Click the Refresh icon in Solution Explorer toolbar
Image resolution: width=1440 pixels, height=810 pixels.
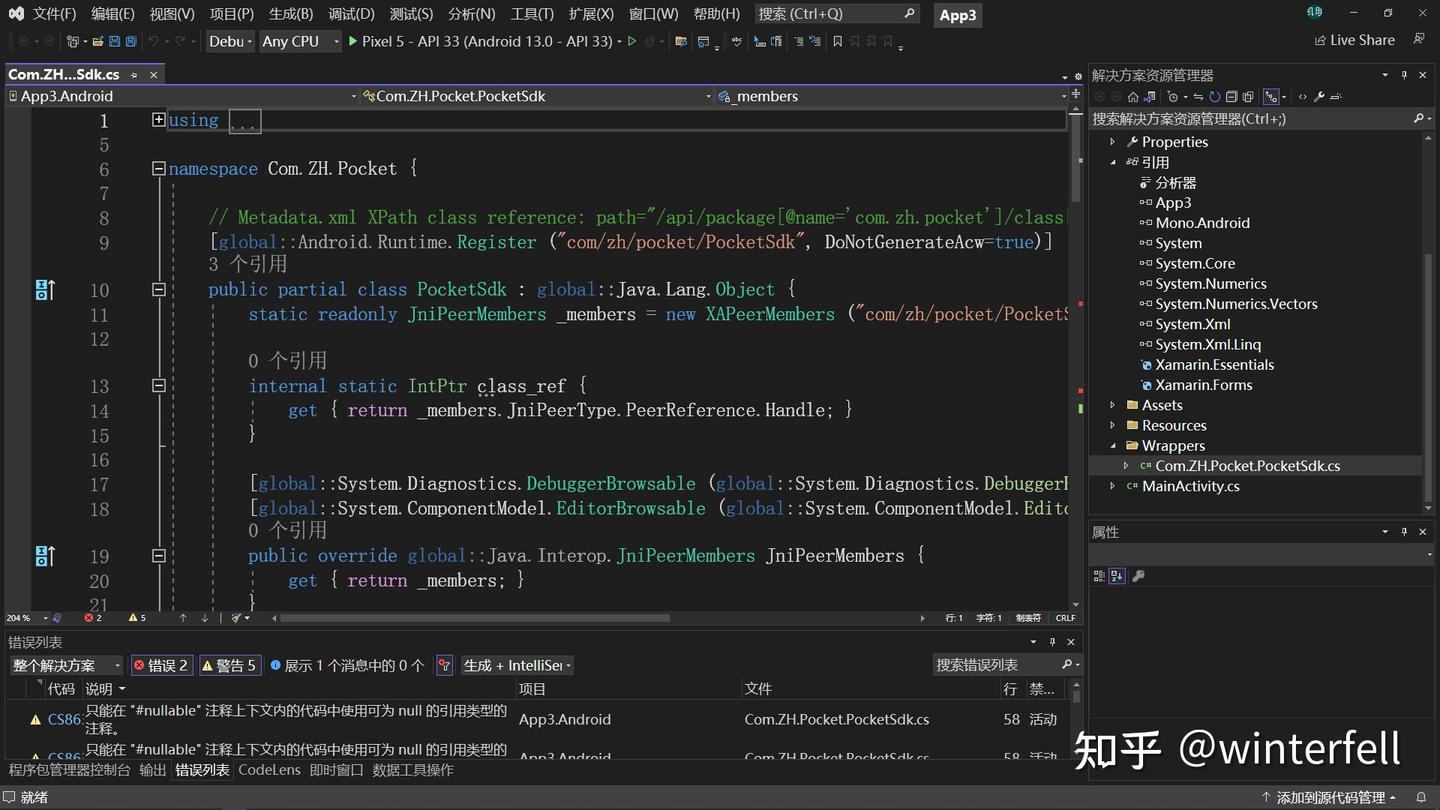(x=1214, y=97)
